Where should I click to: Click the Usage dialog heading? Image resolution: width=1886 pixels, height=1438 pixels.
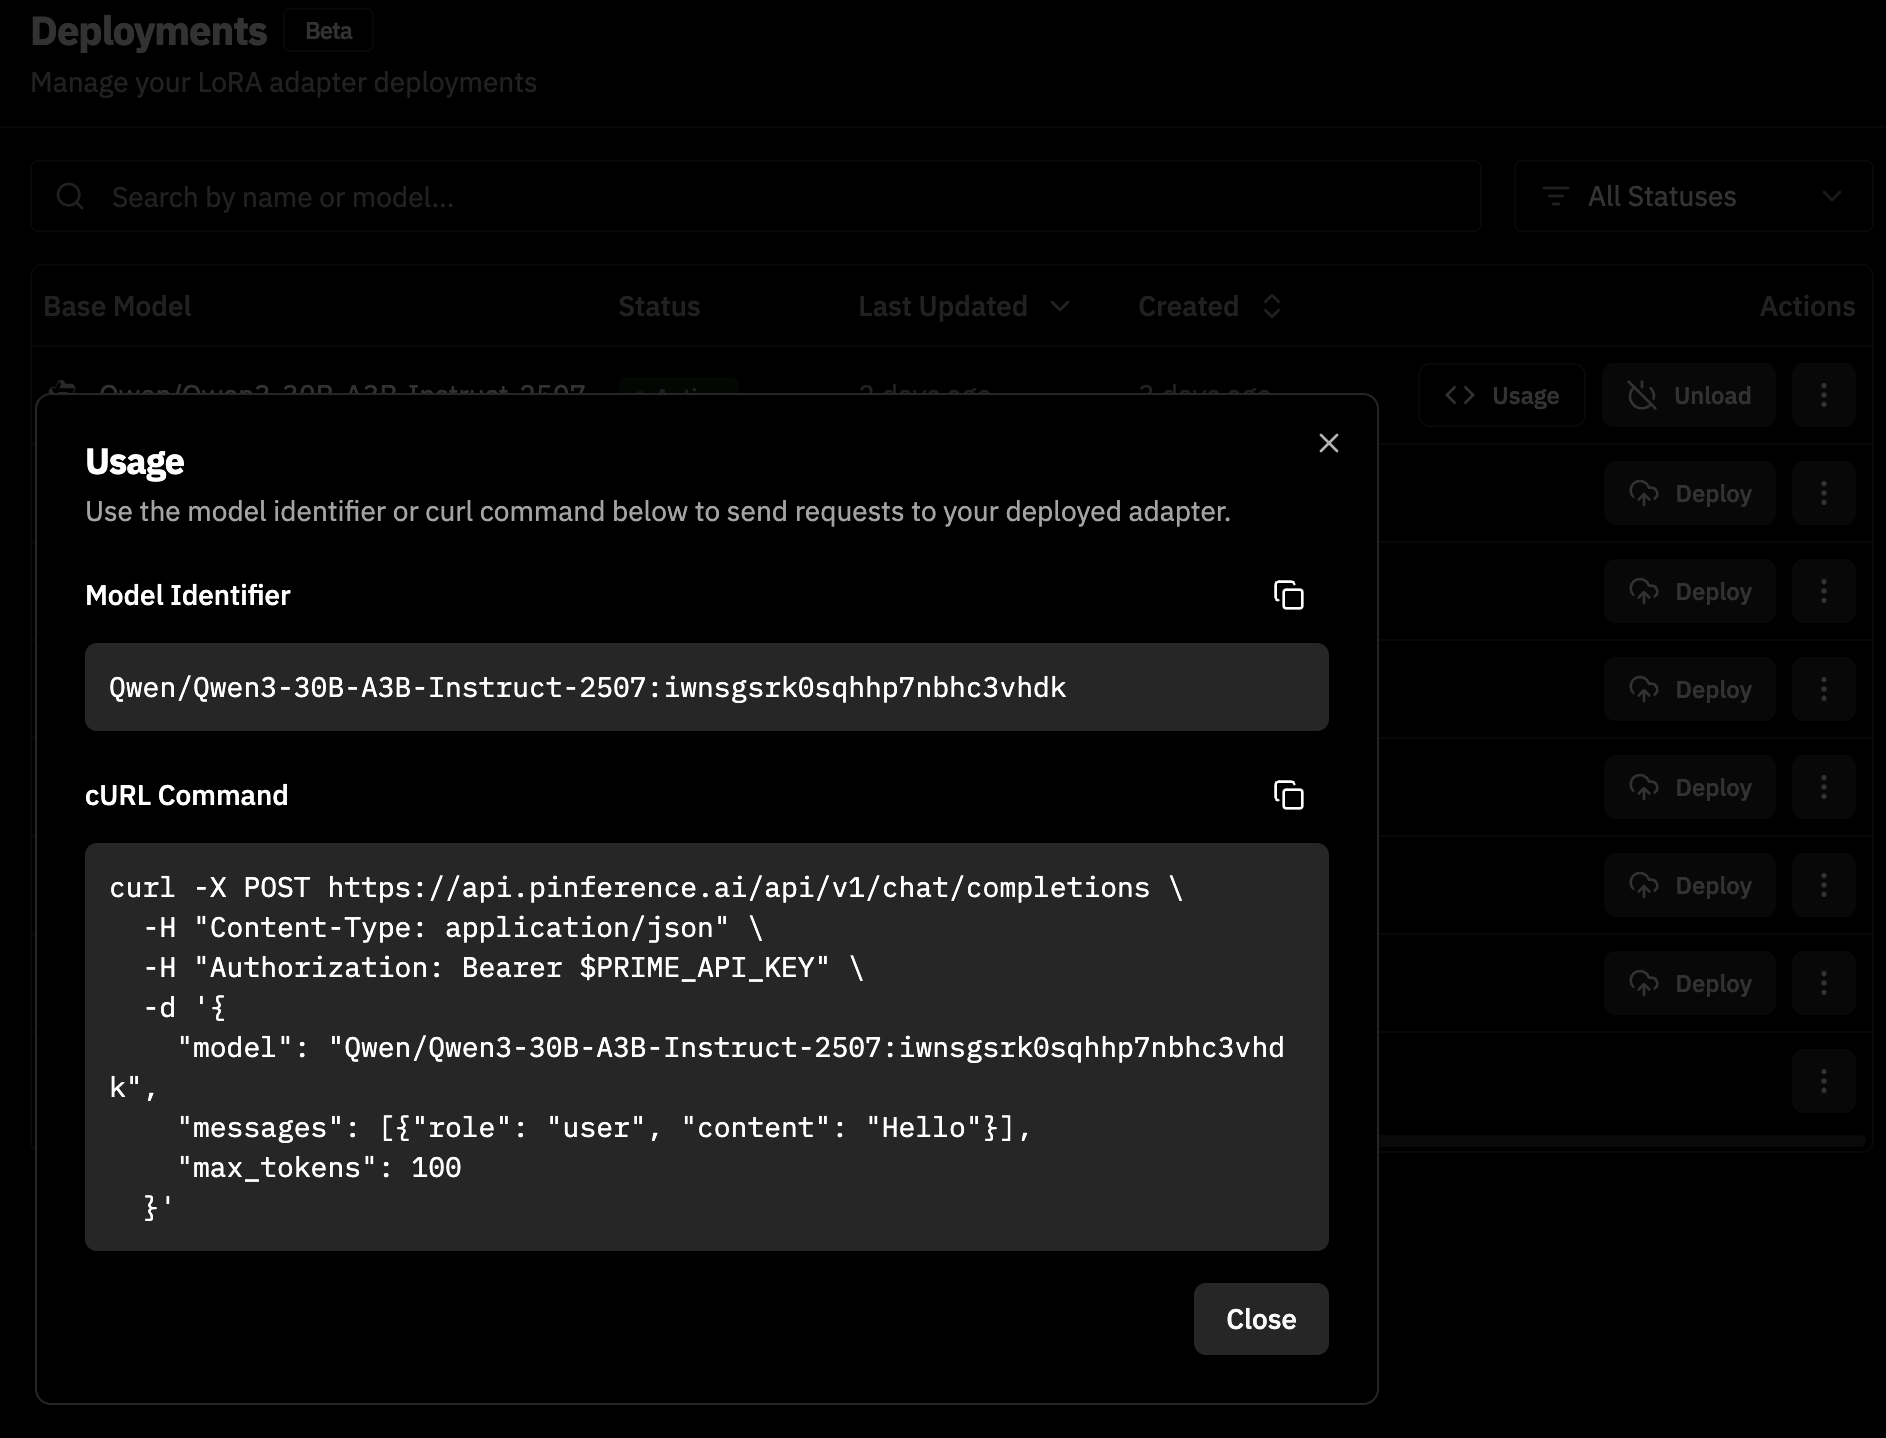(135, 461)
